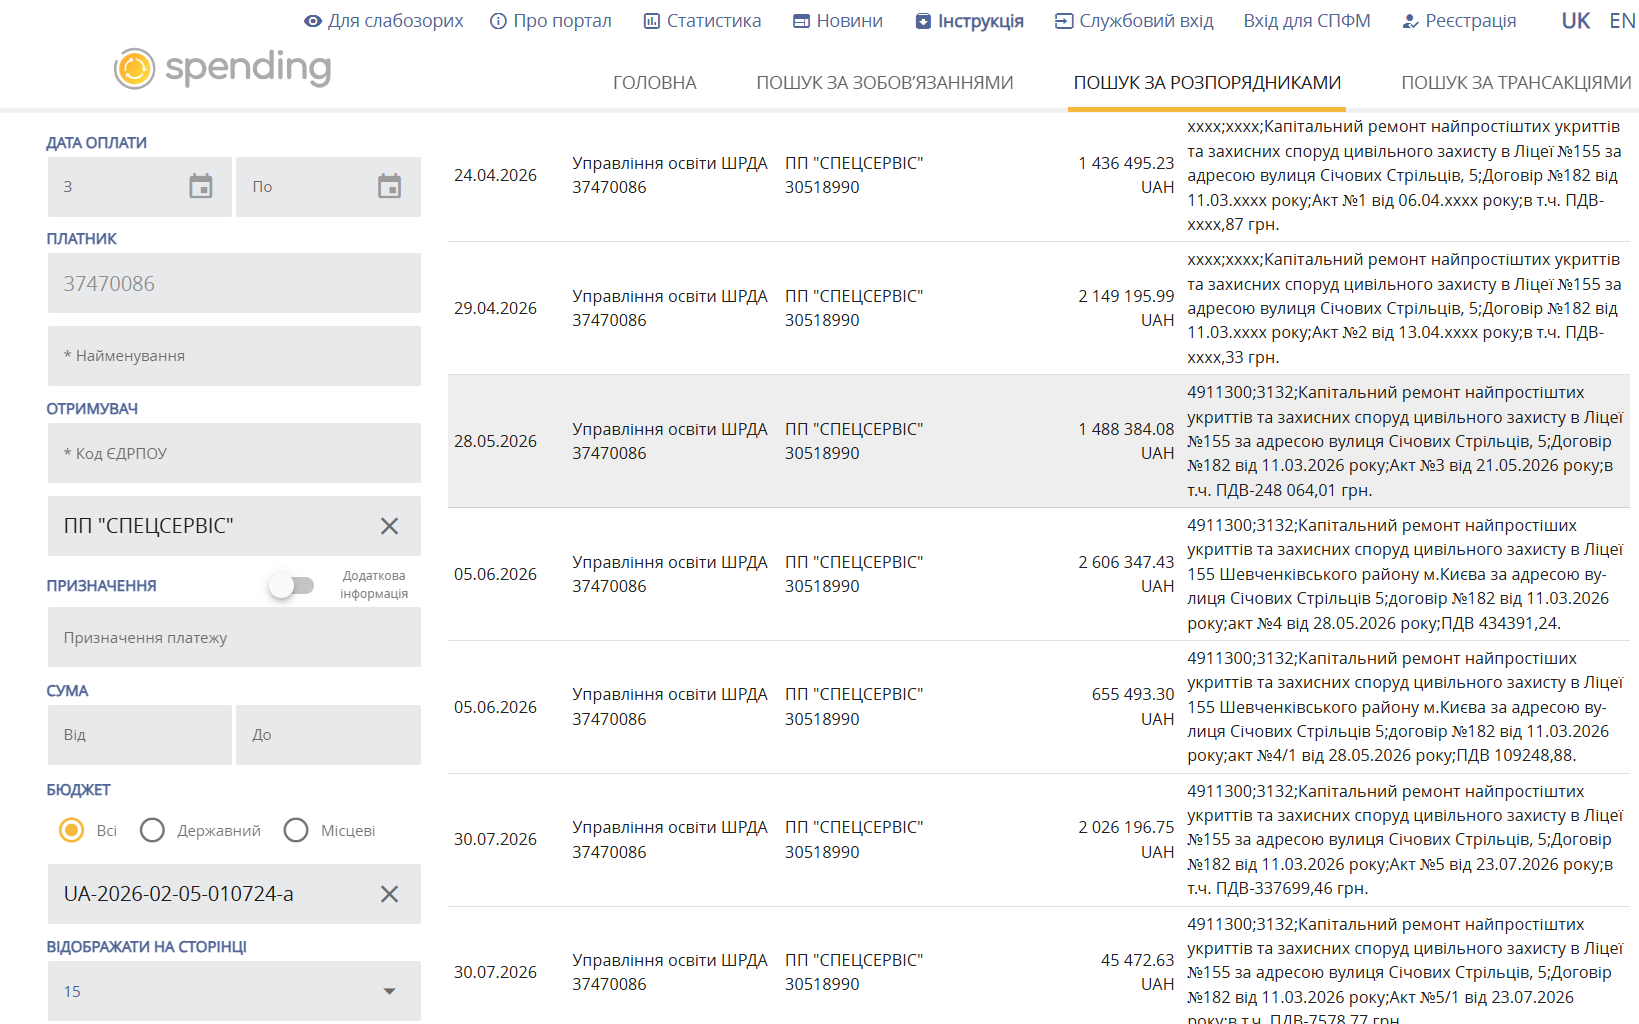Click the eye icon for visually impaired mode
The width and height of the screenshot is (1639, 1024).
[x=313, y=21]
